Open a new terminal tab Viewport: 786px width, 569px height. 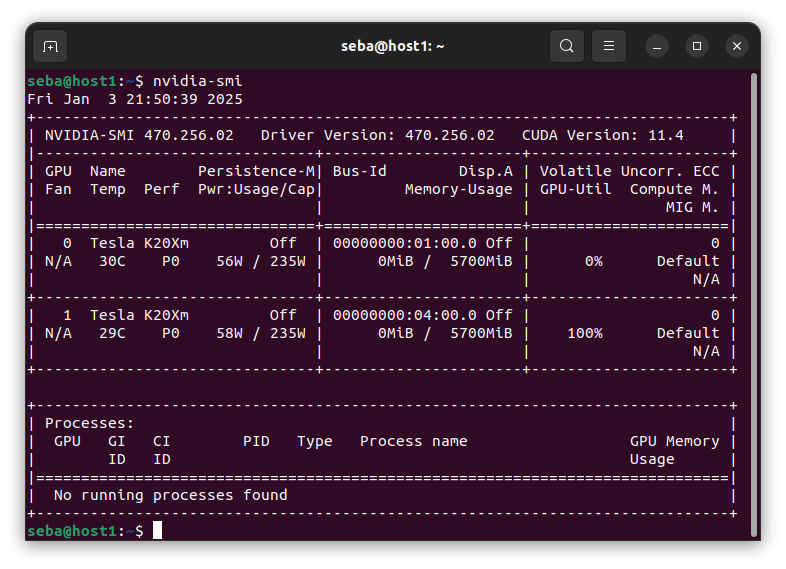(50, 47)
